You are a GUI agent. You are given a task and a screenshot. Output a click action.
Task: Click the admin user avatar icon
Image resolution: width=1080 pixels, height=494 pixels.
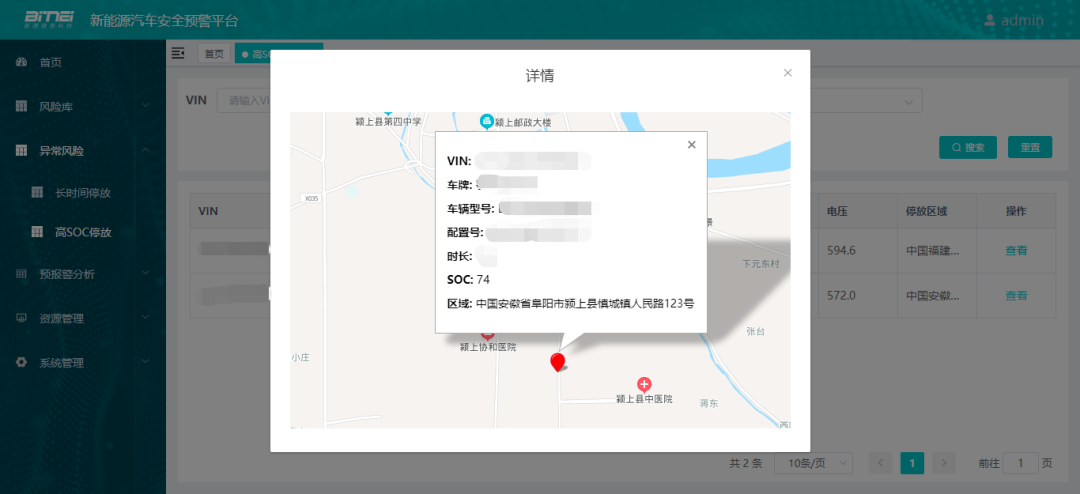click(990, 20)
